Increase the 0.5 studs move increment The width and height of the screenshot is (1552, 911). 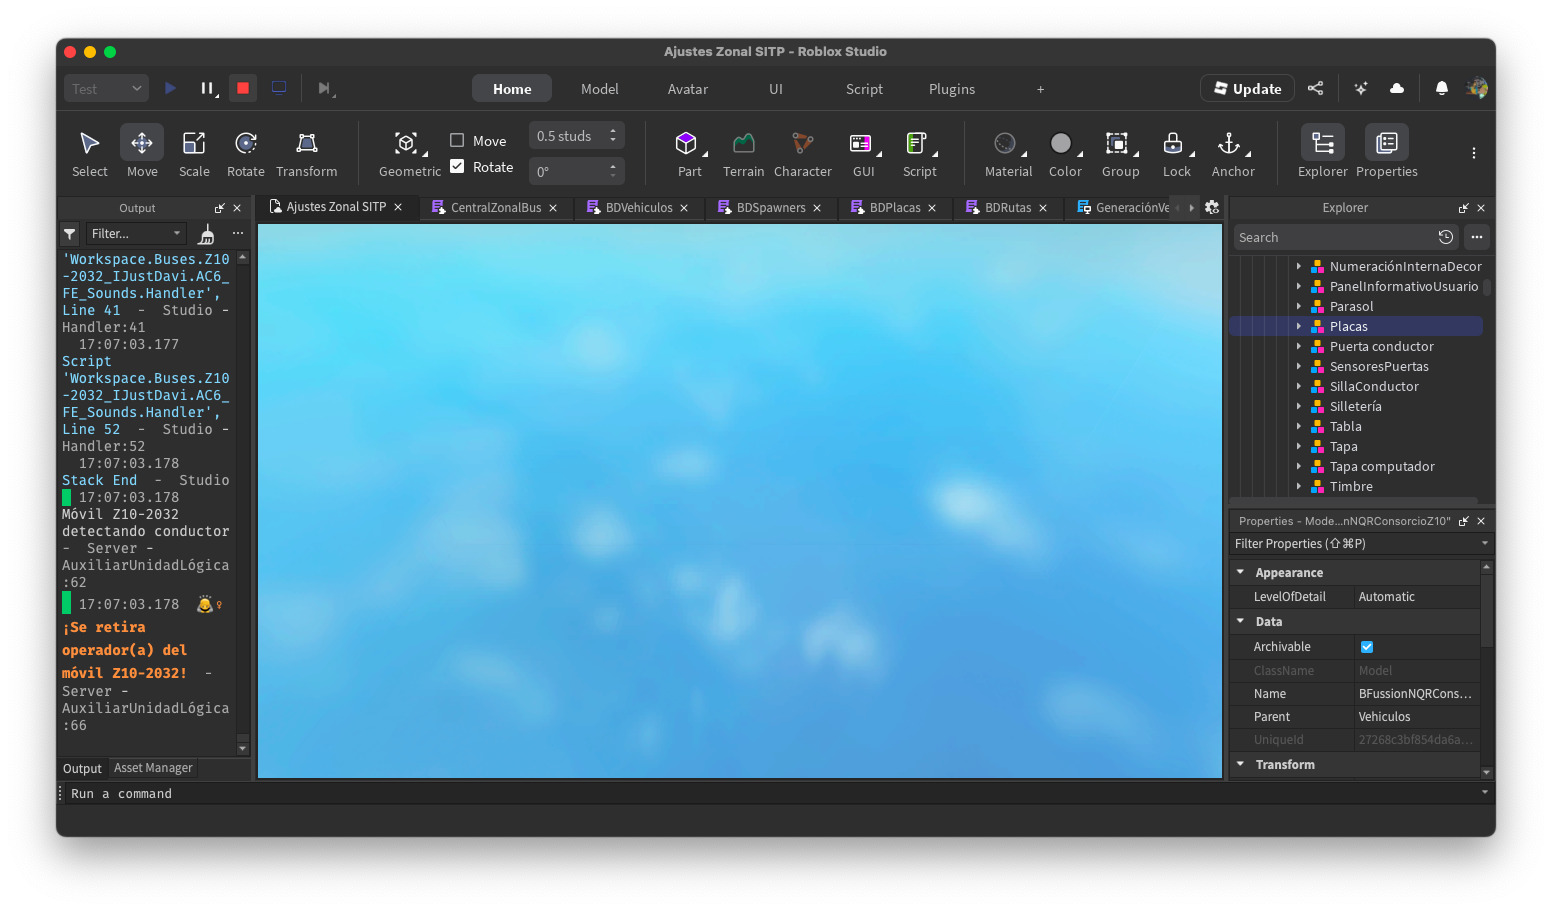click(613, 131)
